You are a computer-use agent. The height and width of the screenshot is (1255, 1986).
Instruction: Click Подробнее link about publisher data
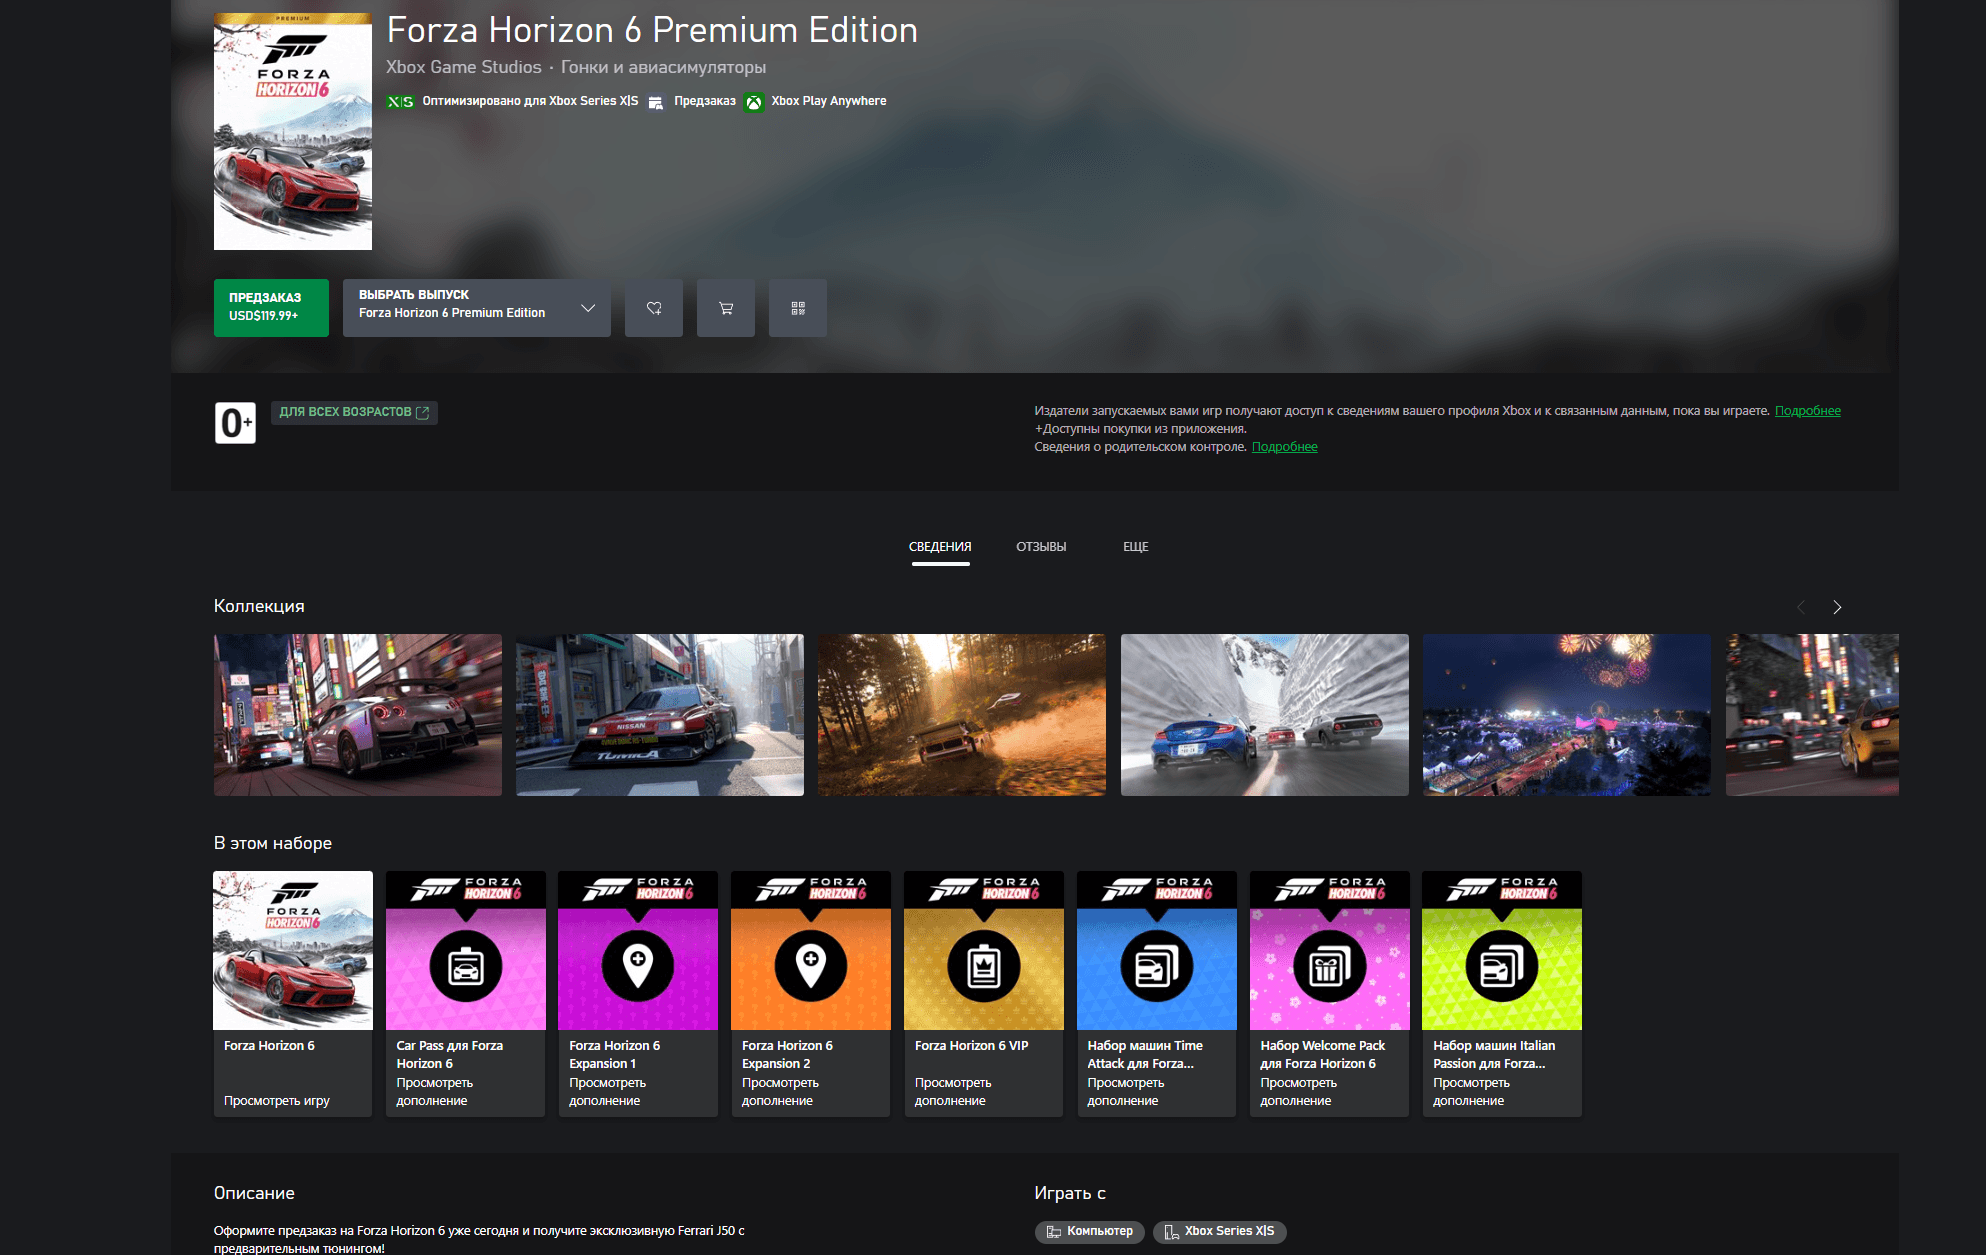click(1807, 411)
